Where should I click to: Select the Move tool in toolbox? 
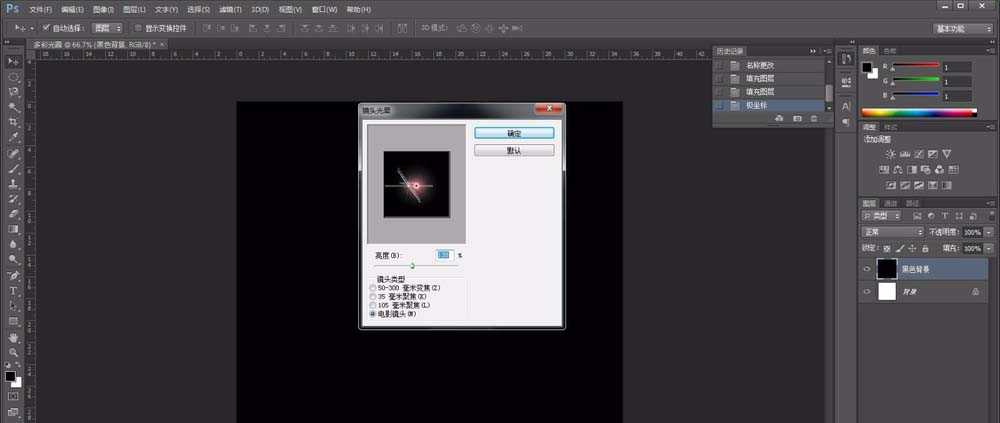pyautogui.click(x=14, y=60)
